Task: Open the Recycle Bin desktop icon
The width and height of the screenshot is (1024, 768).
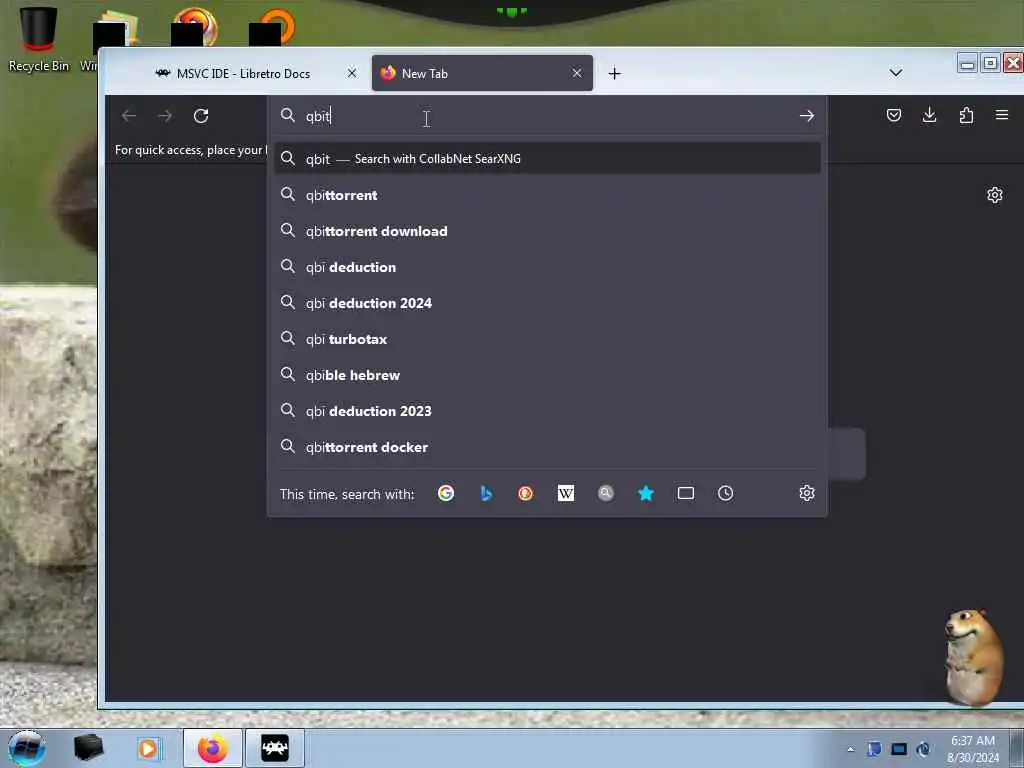Action: click(x=39, y=38)
